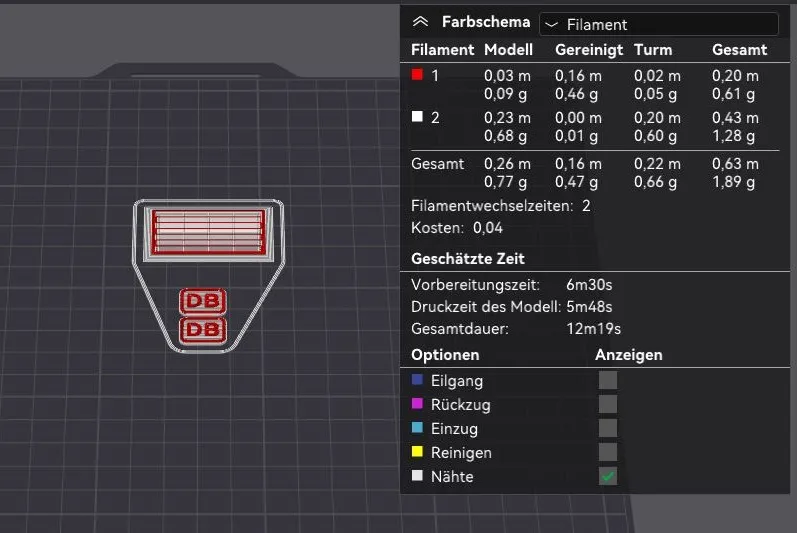Click the 'Turm' column header
Image resolution: width=797 pixels, height=533 pixels.
[653, 50]
